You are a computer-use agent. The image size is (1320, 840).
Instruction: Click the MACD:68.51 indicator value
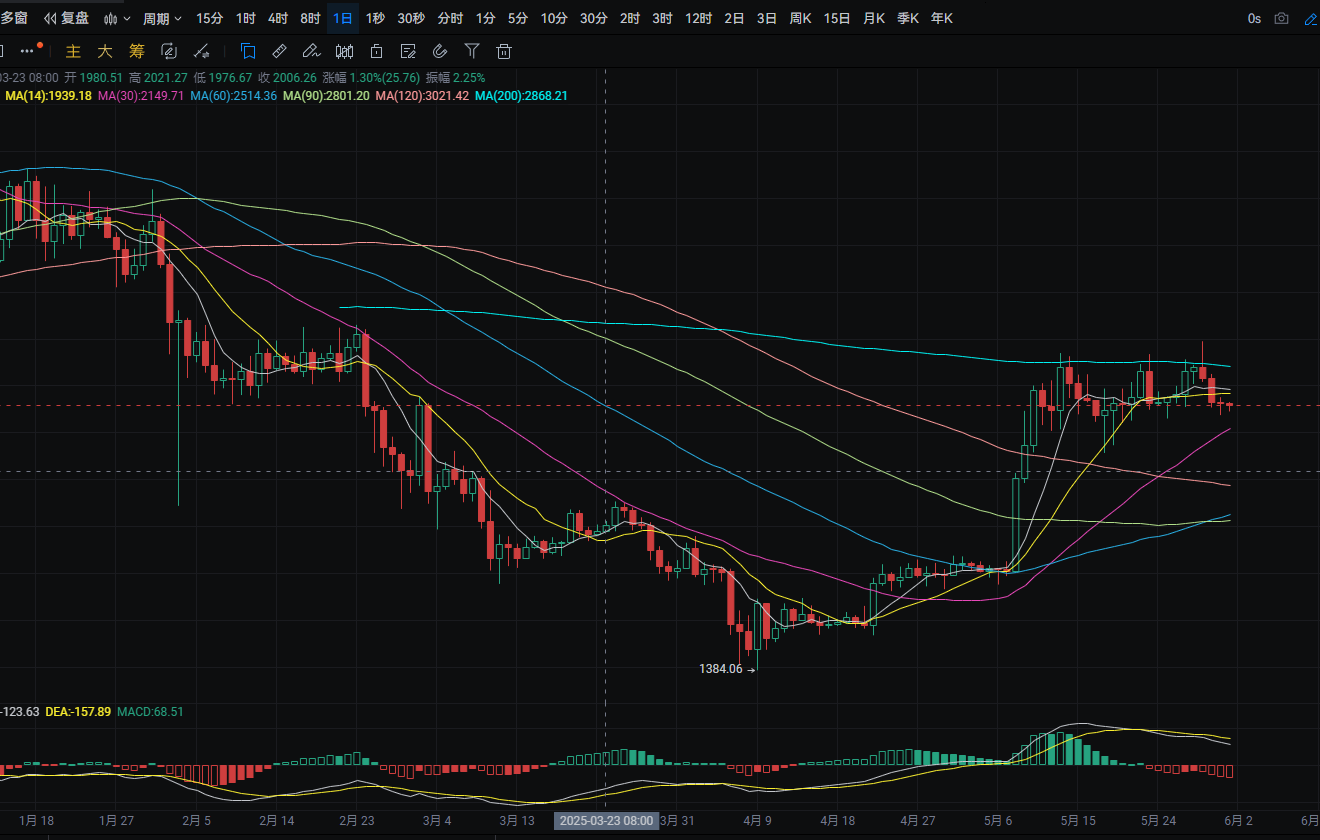tap(150, 712)
